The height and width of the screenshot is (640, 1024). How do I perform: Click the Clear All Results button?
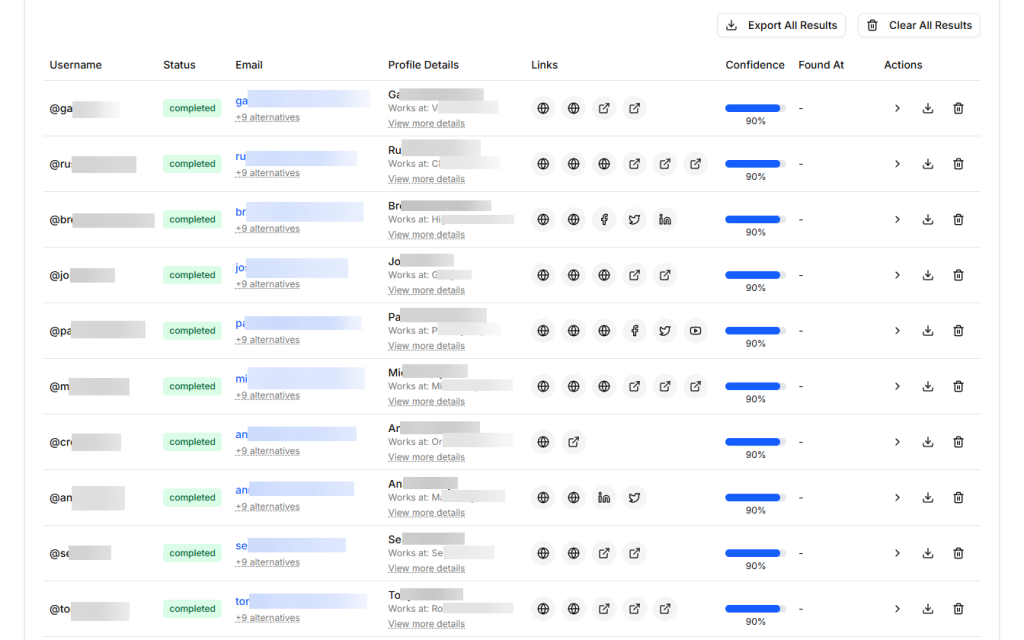pos(919,25)
